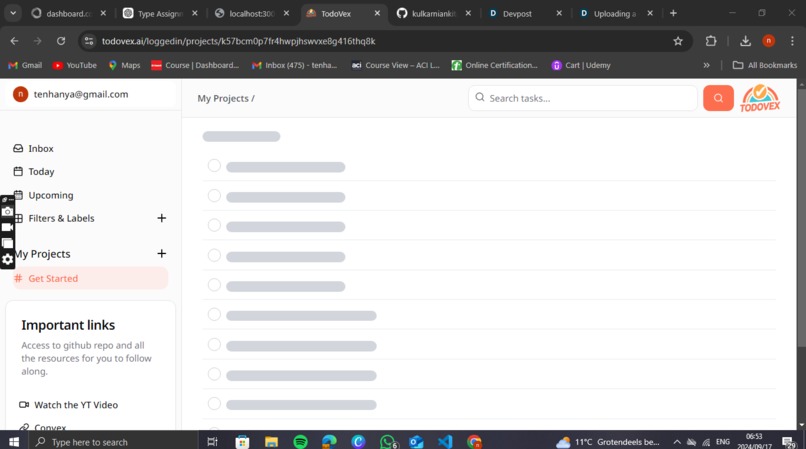Viewport: 806px width, 449px height.
Task: Open the browser extensions menu
Action: point(711,41)
